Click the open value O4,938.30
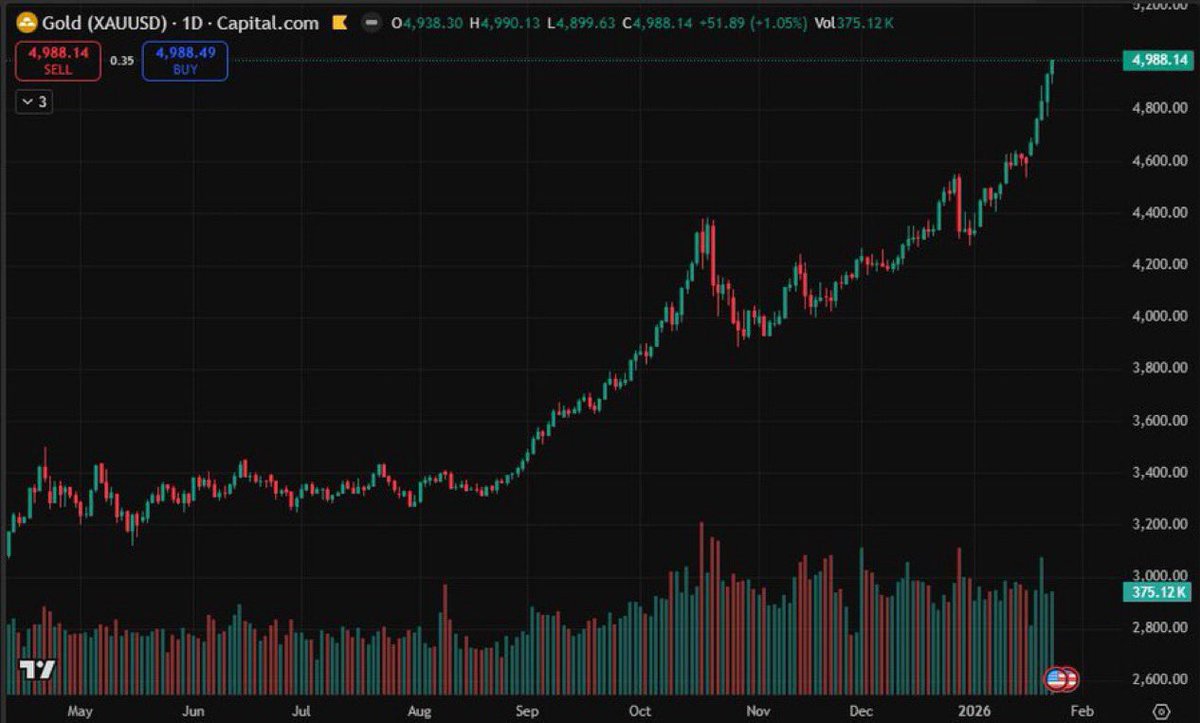Image resolution: width=1200 pixels, height=723 pixels. pyautogui.click(x=427, y=21)
